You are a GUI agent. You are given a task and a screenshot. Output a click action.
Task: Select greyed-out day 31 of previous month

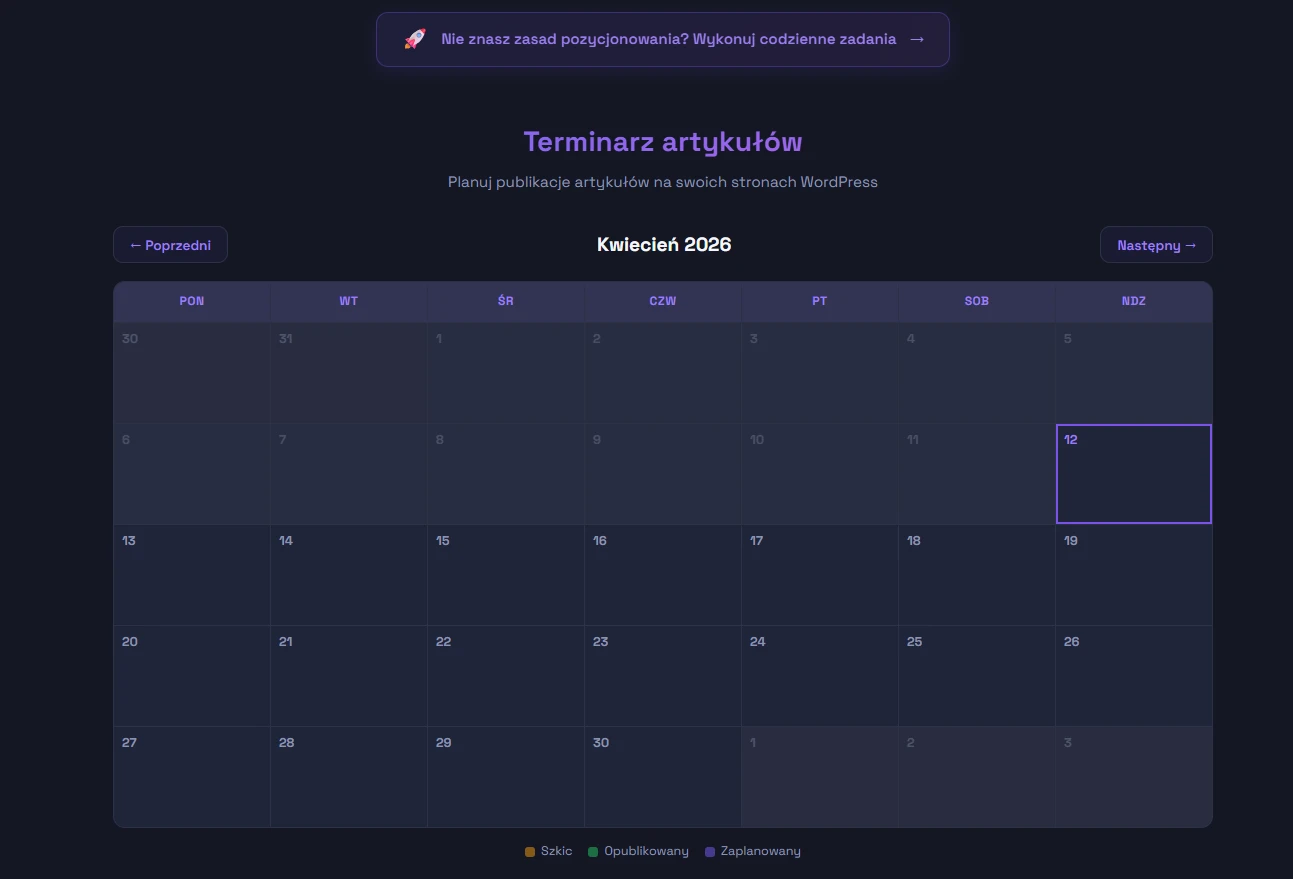tap(348, 373)
